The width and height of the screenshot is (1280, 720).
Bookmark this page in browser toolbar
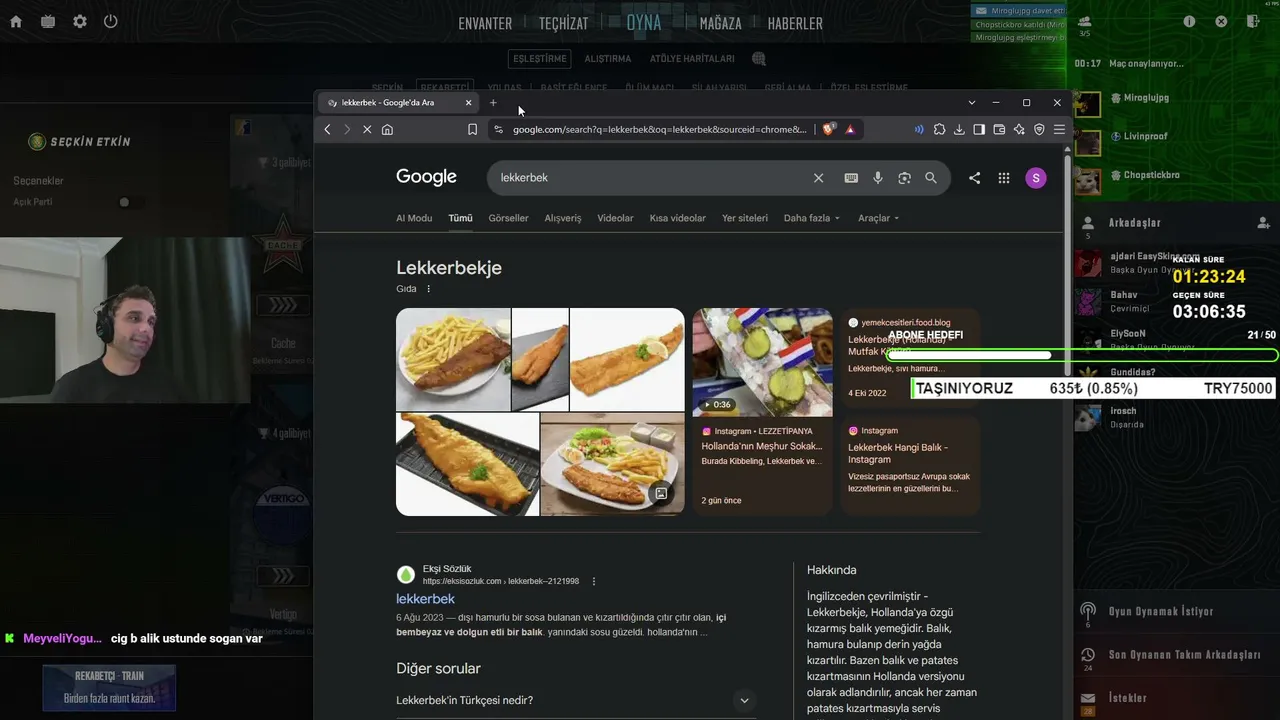point(473,129)
